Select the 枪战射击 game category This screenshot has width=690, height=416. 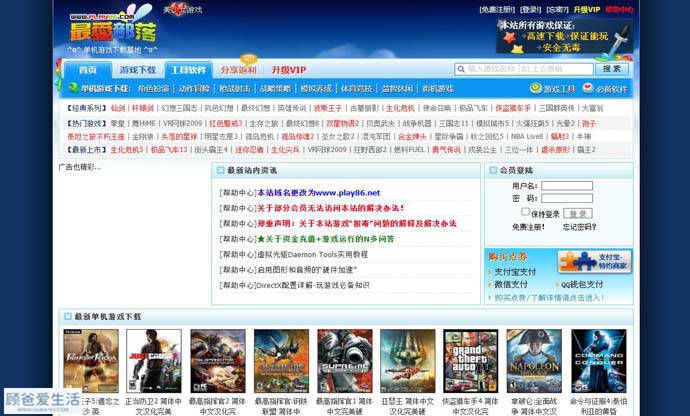(235, 88)
